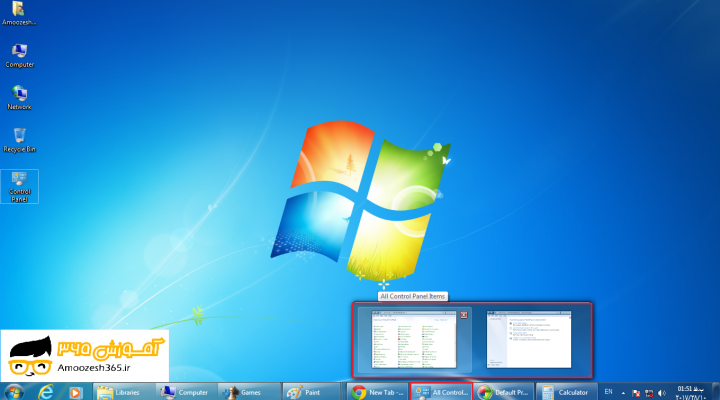Switch to the Default Programs taskbar window
Screen dimensions: 720x400
click(x=504, y=392)
